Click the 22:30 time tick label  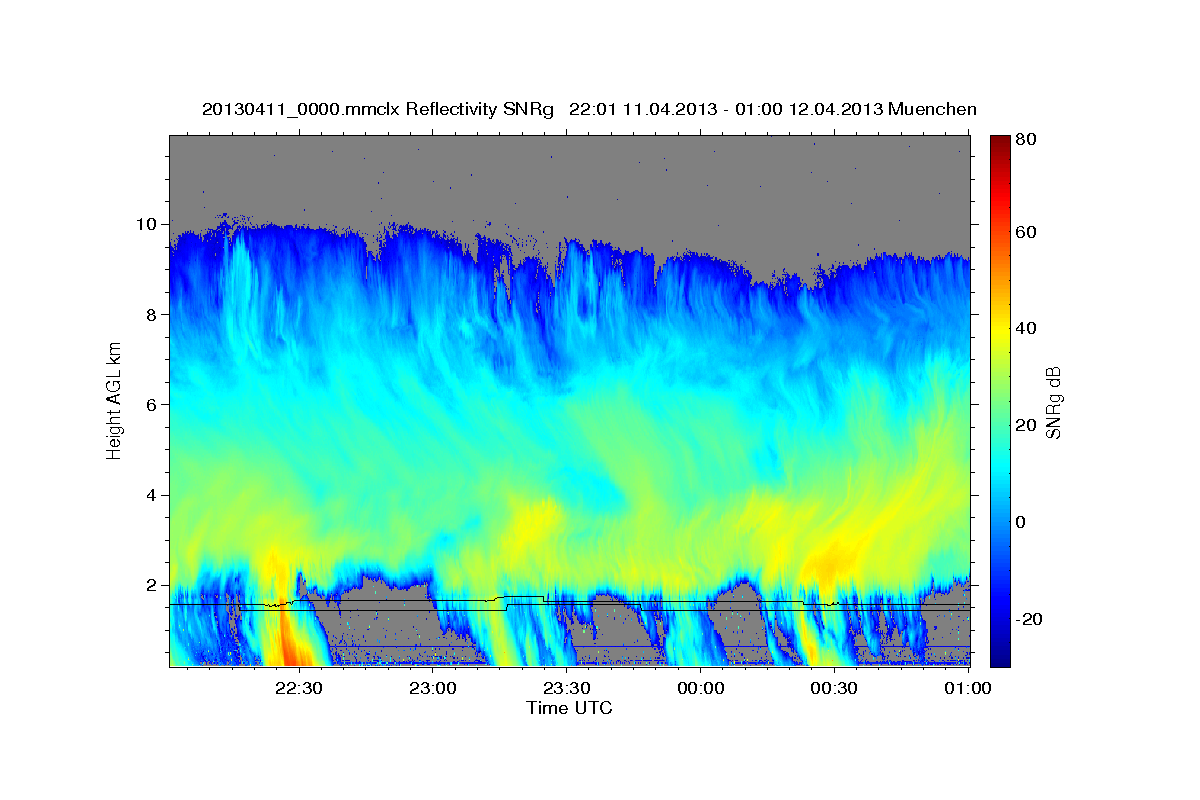click(x=299, y=688)
